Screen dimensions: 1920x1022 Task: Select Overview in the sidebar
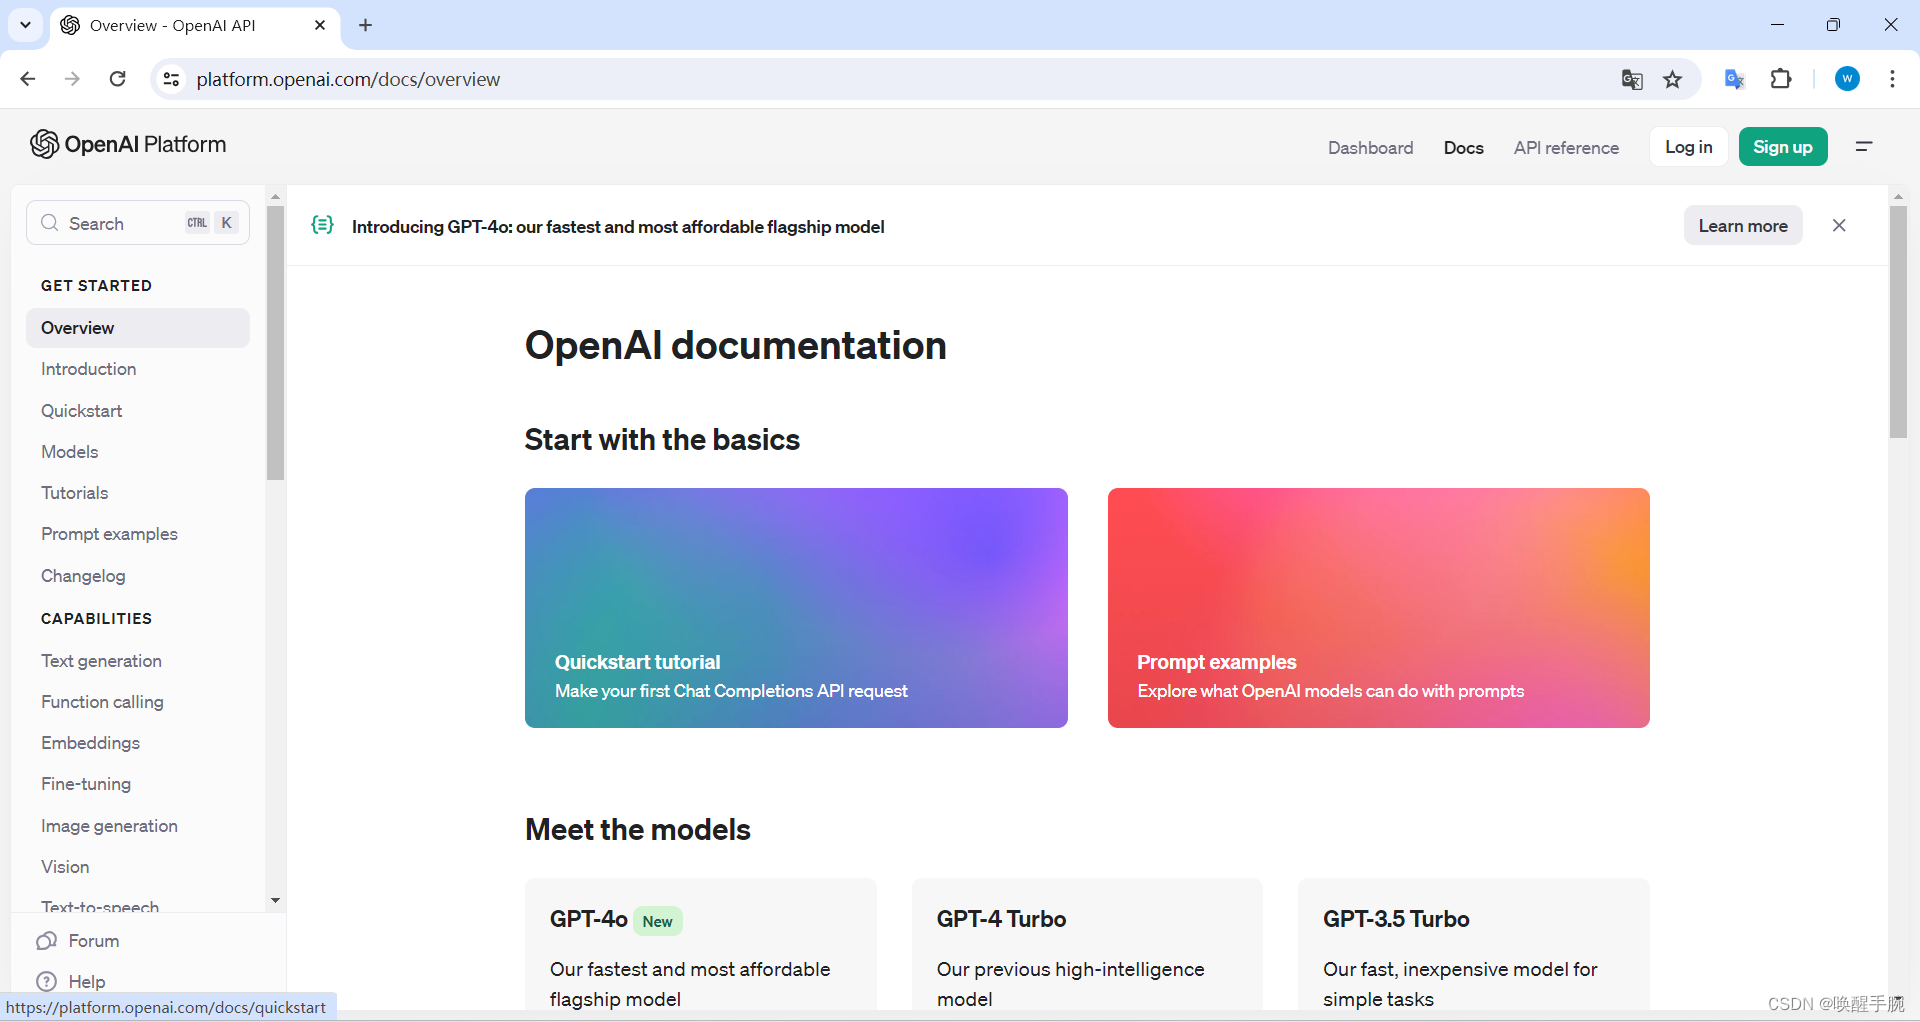[x=138, y=328]
